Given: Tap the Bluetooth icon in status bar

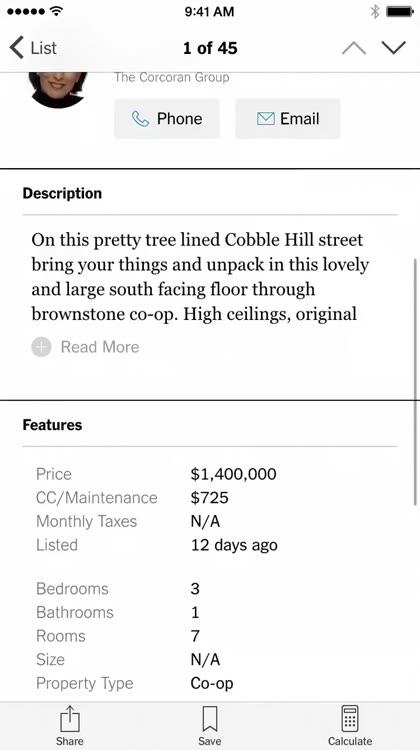Looking at the screenshot, I should coord(375,12).
